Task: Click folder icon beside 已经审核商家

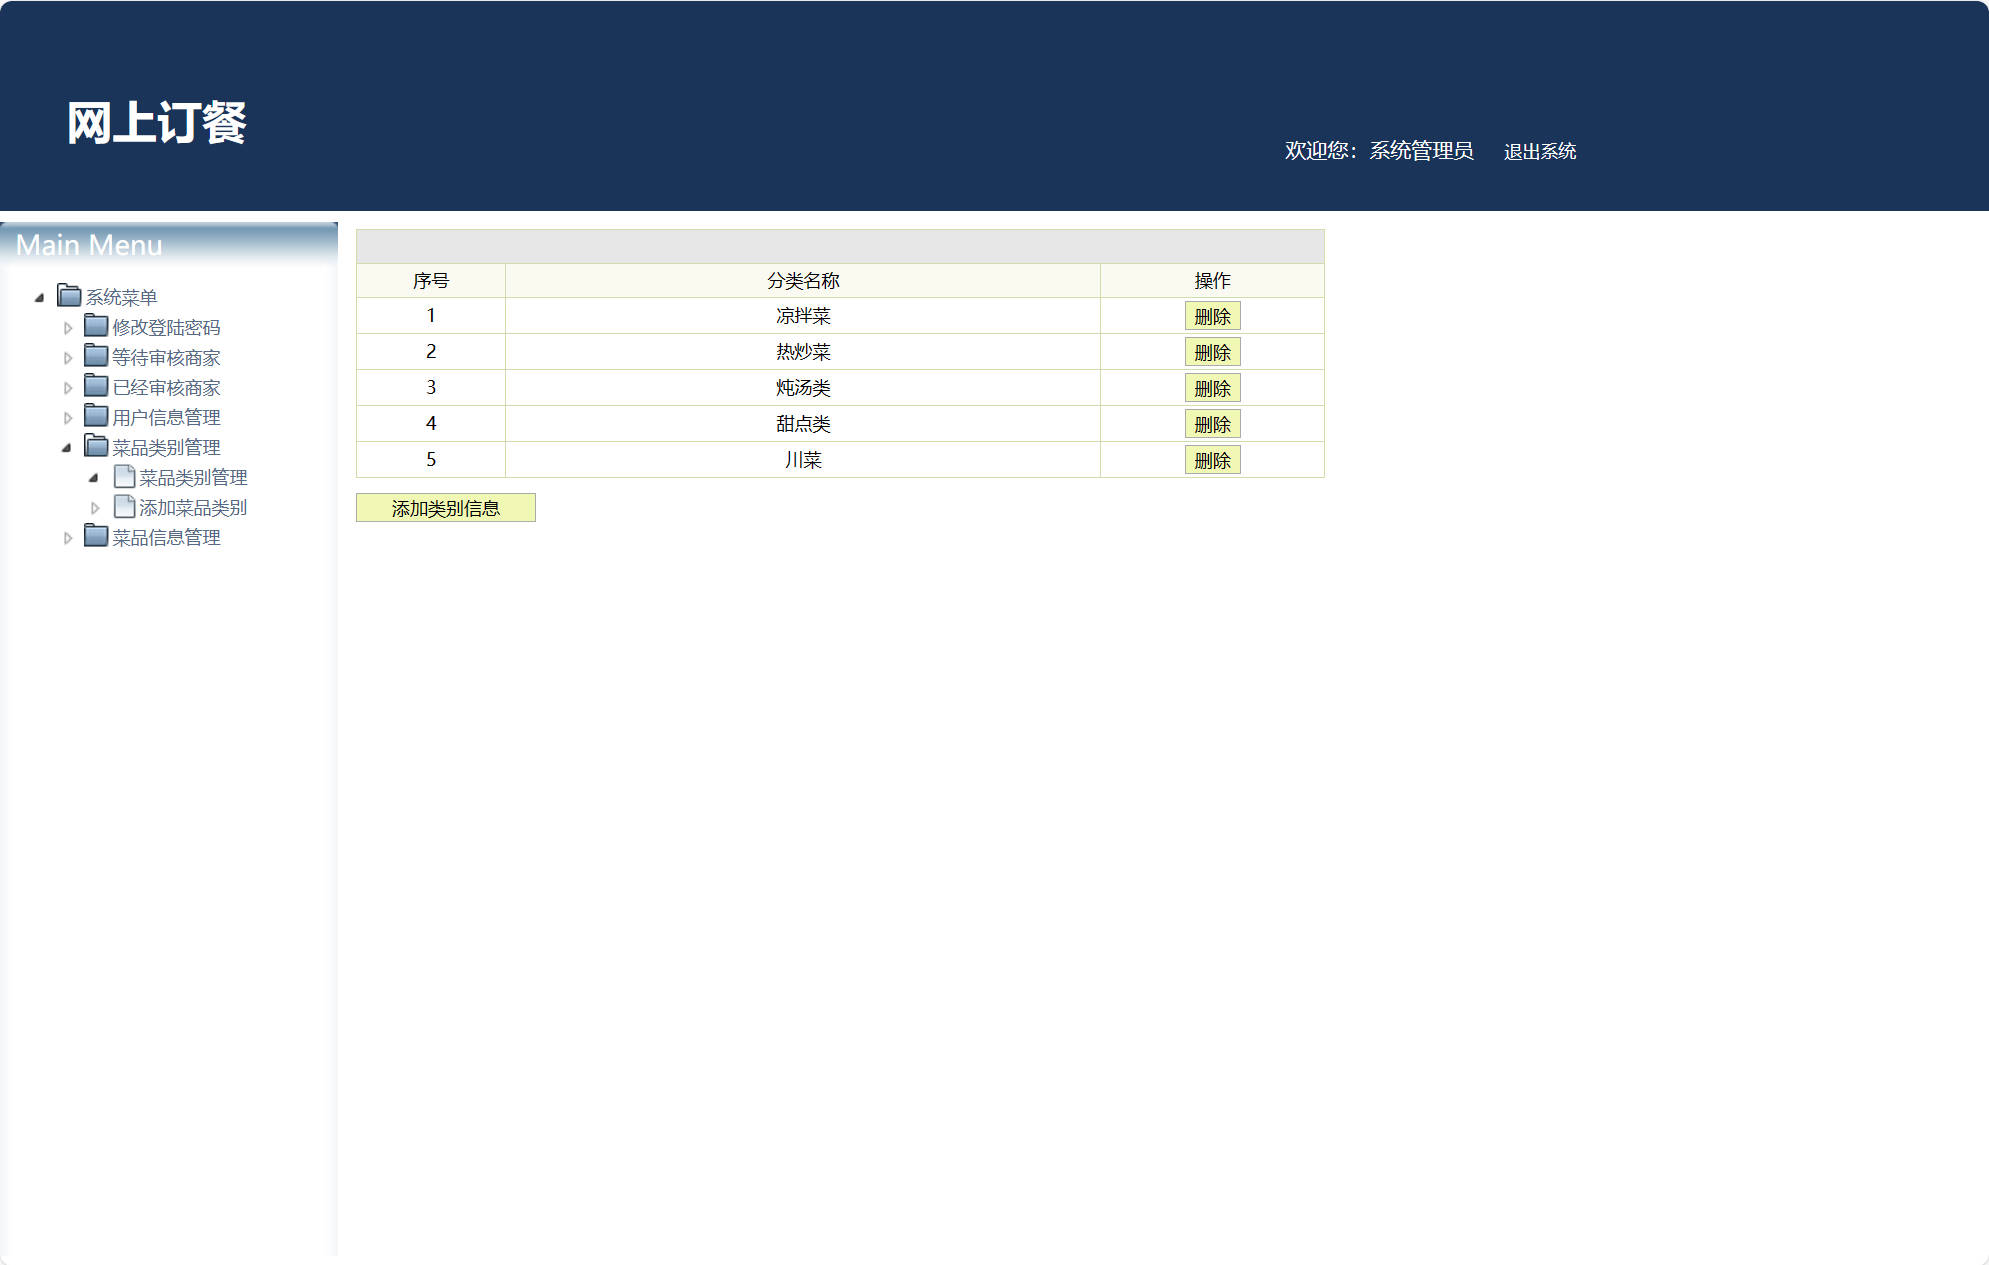Action: (x=96, y=386)
